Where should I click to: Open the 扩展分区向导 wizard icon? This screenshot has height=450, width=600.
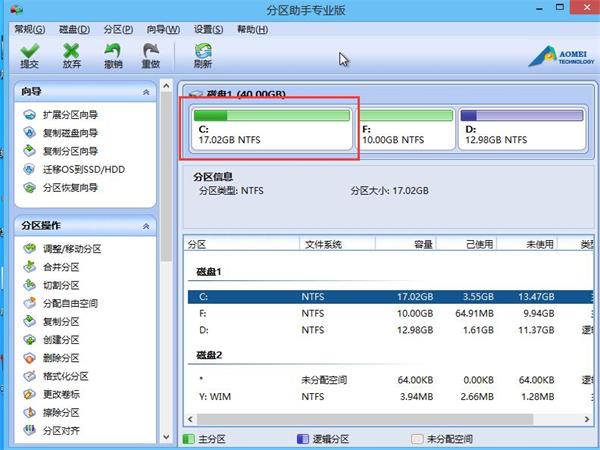click(29, 114)
